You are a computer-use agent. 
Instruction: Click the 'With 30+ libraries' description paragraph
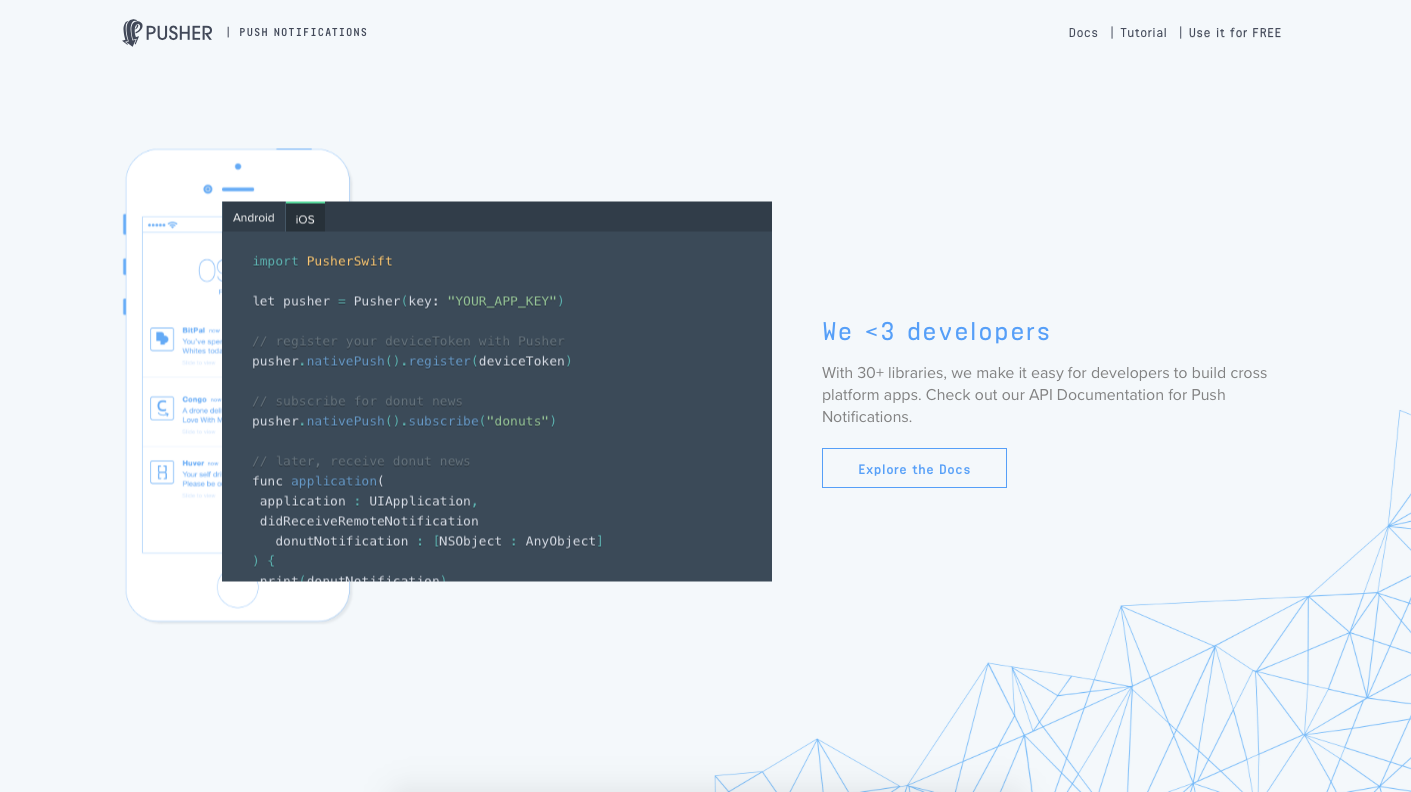pos(1044,395)
